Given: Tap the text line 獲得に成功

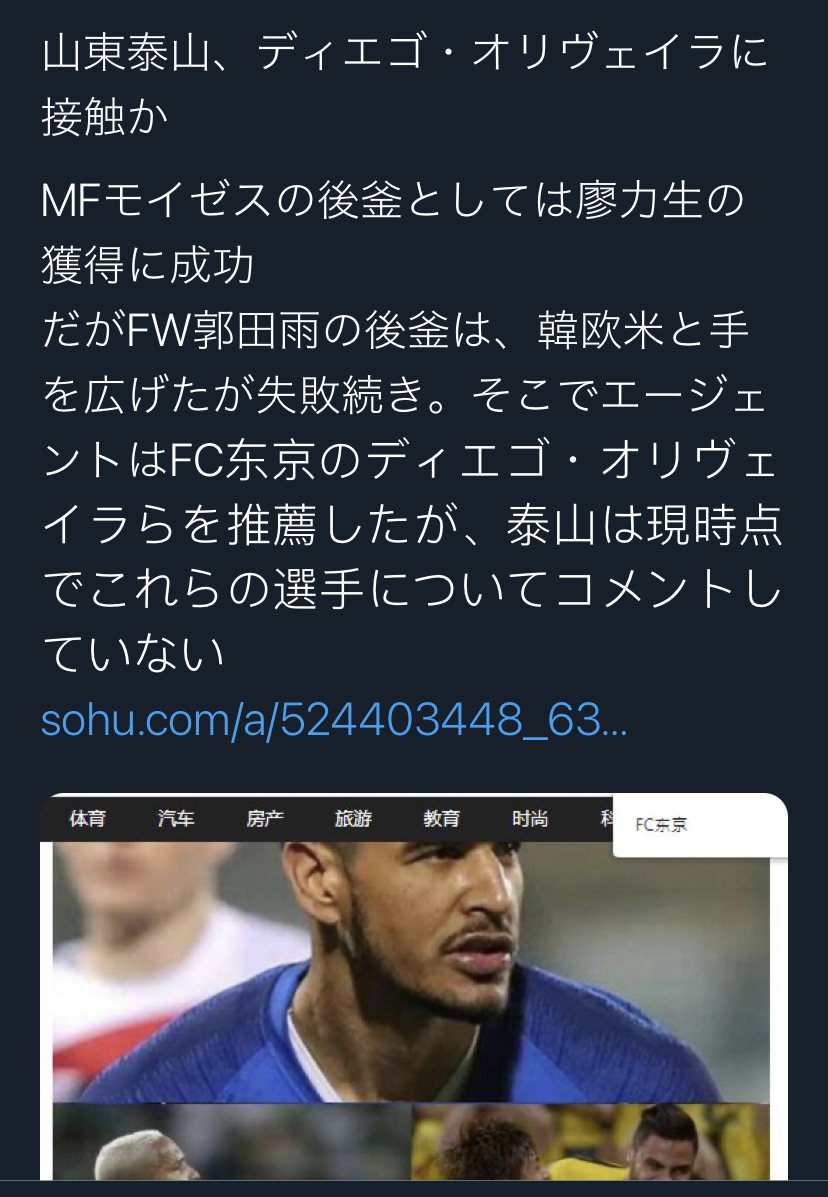Looking at the screenshot, I should 147,266.
